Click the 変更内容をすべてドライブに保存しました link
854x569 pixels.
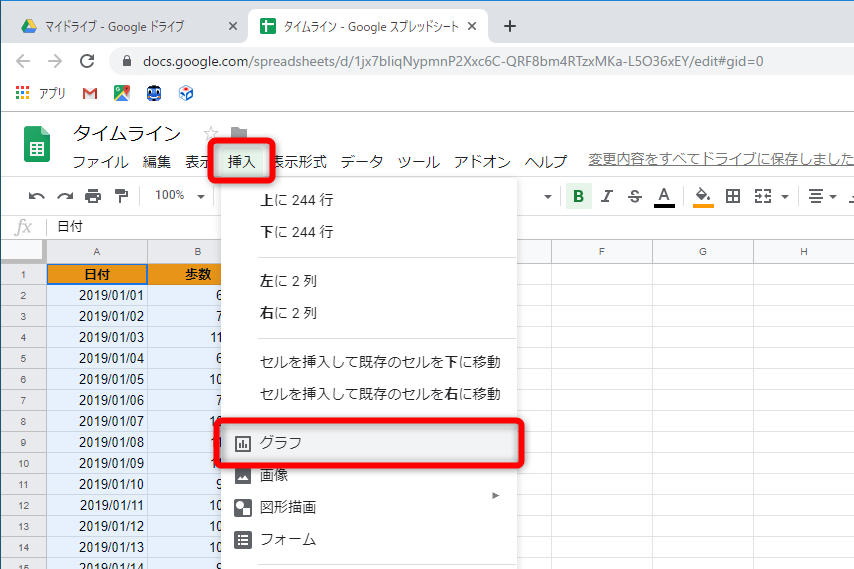tap(721, 159)
